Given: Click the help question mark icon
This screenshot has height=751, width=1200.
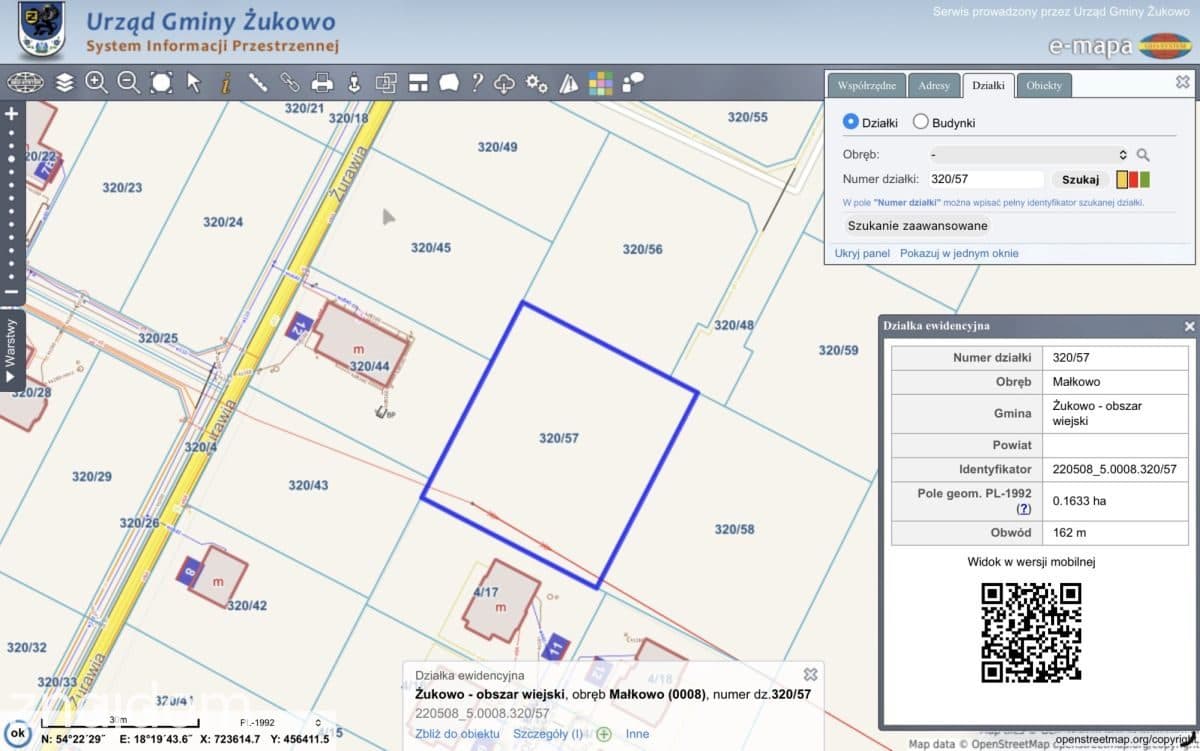Looking at the screenshot, I should pyautogui.click(x=478, y=83).
